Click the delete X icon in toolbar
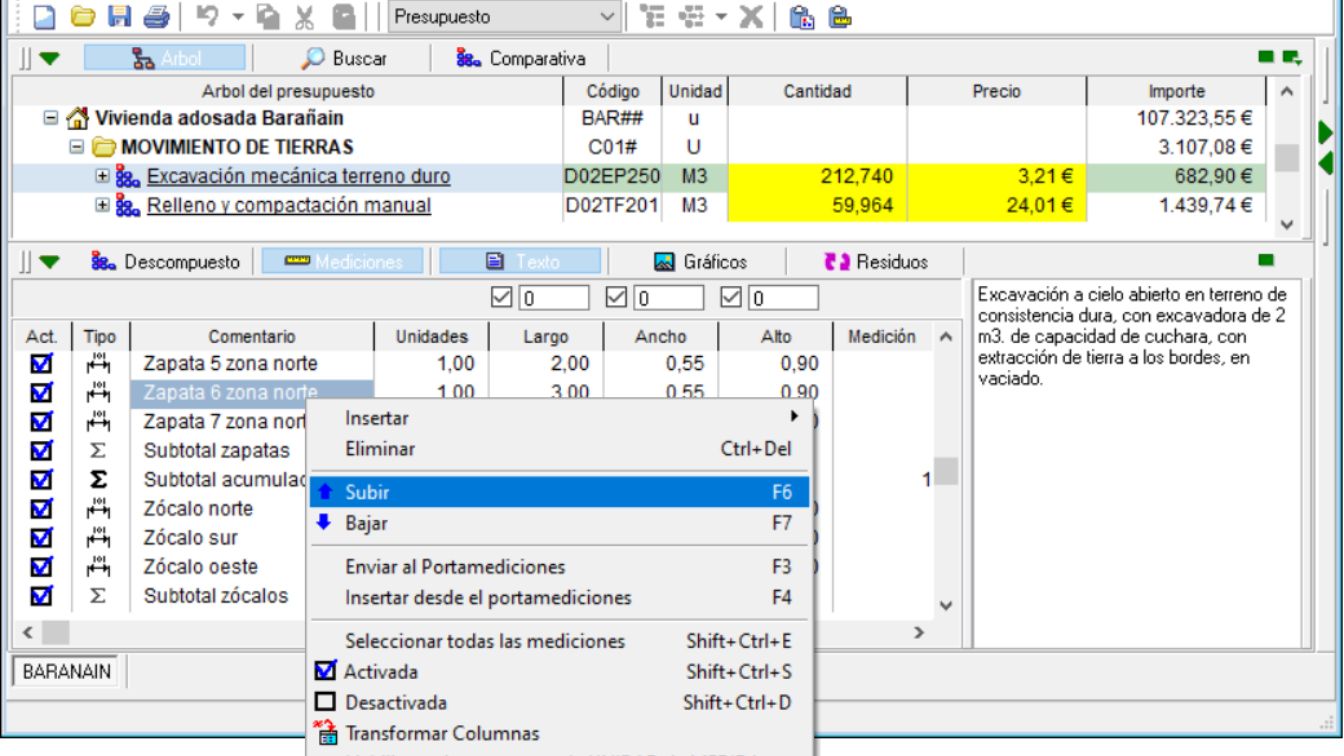The width and height of the screenshot is (1344, 756). pyautogui.click(x=751, y=17)
